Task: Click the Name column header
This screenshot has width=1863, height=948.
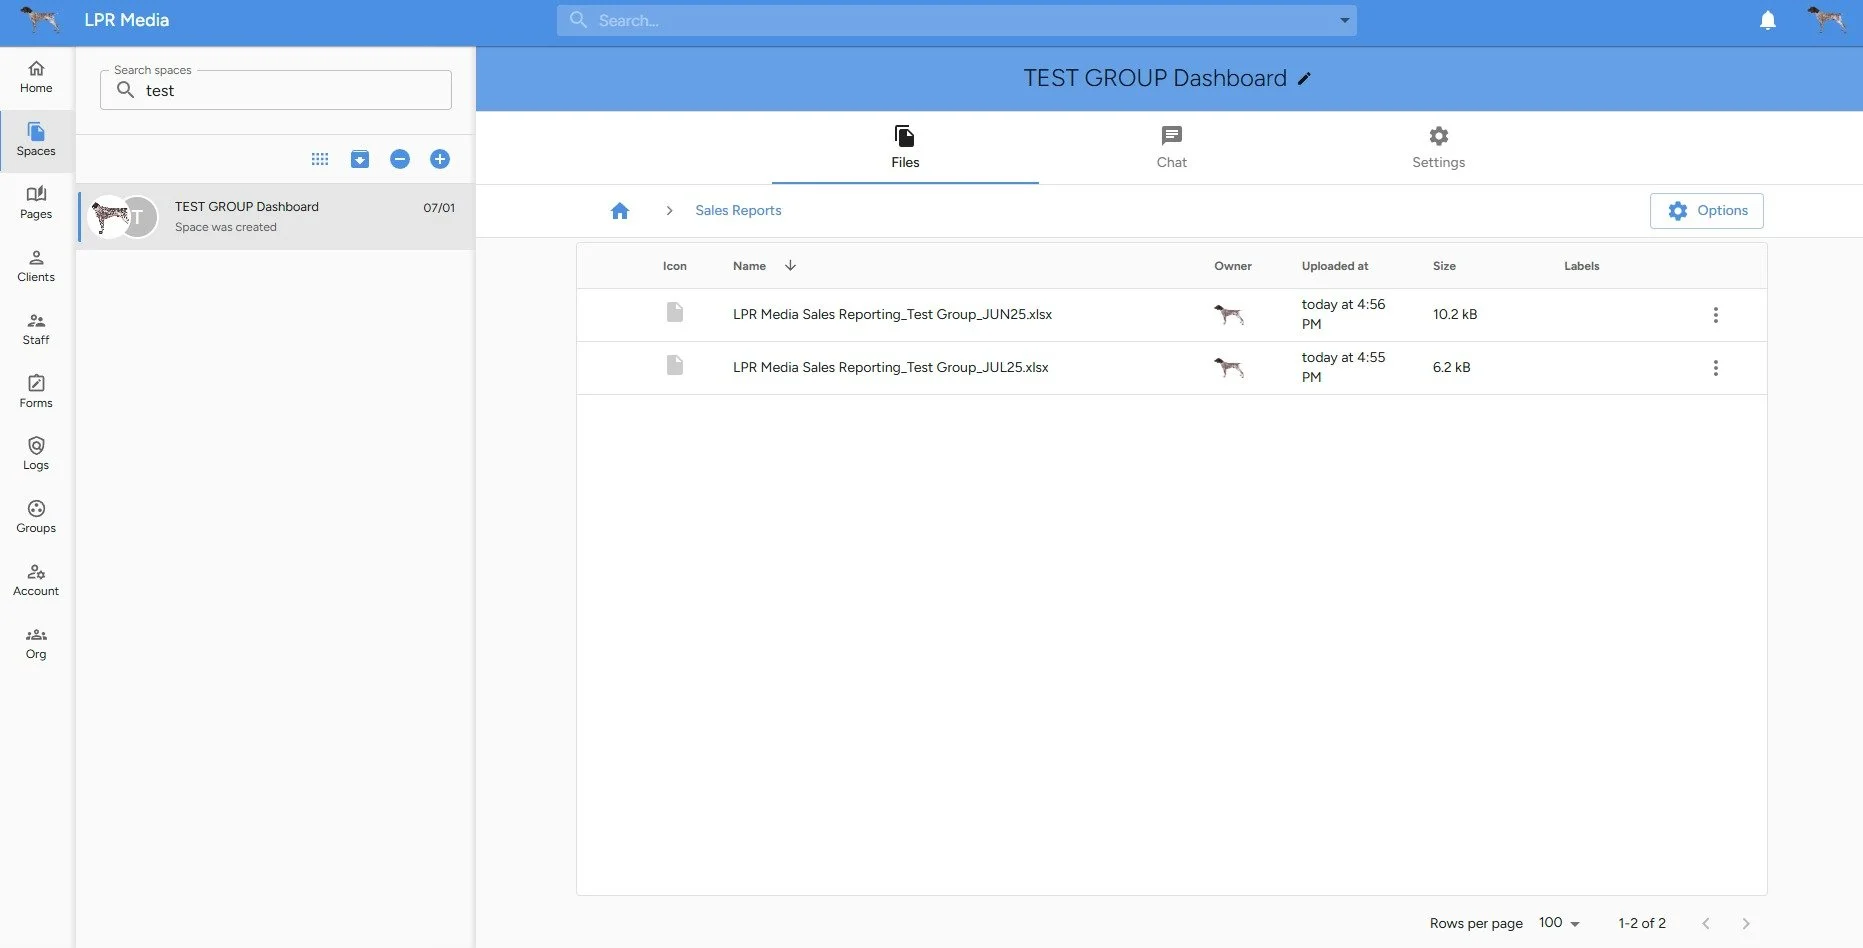Action: [749, 266]
